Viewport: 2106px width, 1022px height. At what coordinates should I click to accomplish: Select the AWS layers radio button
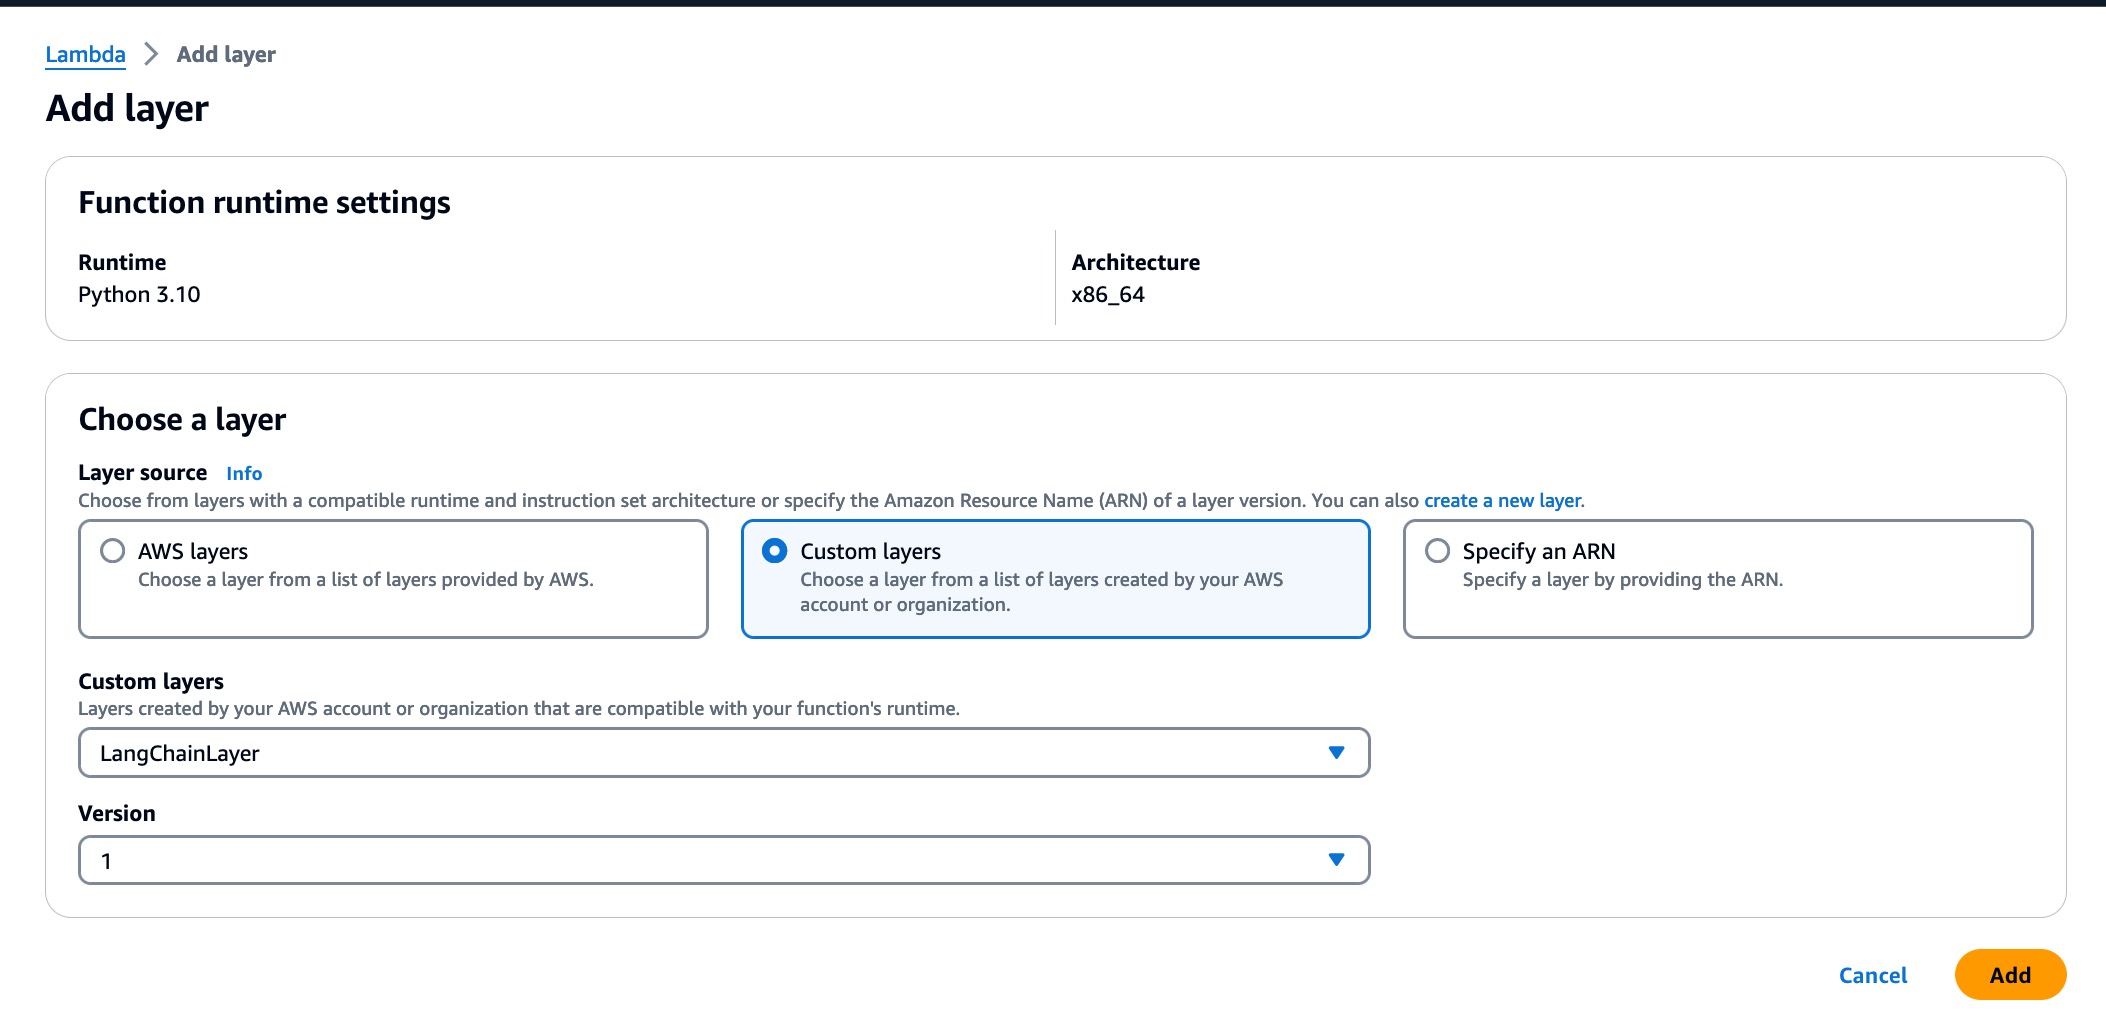(113, 551)
